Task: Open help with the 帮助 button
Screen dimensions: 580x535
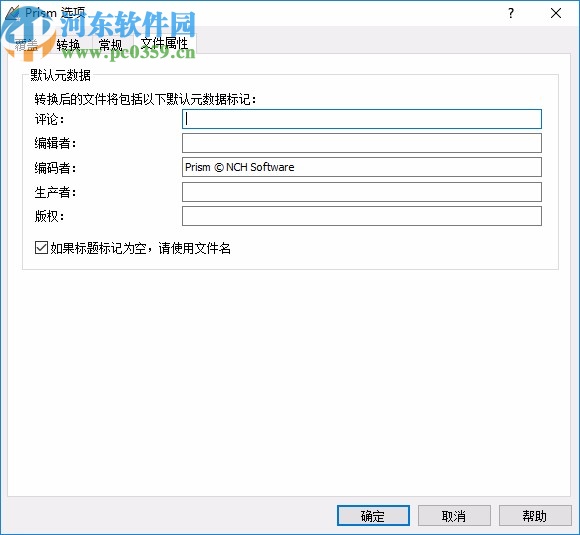Action: tap(535, 516)
